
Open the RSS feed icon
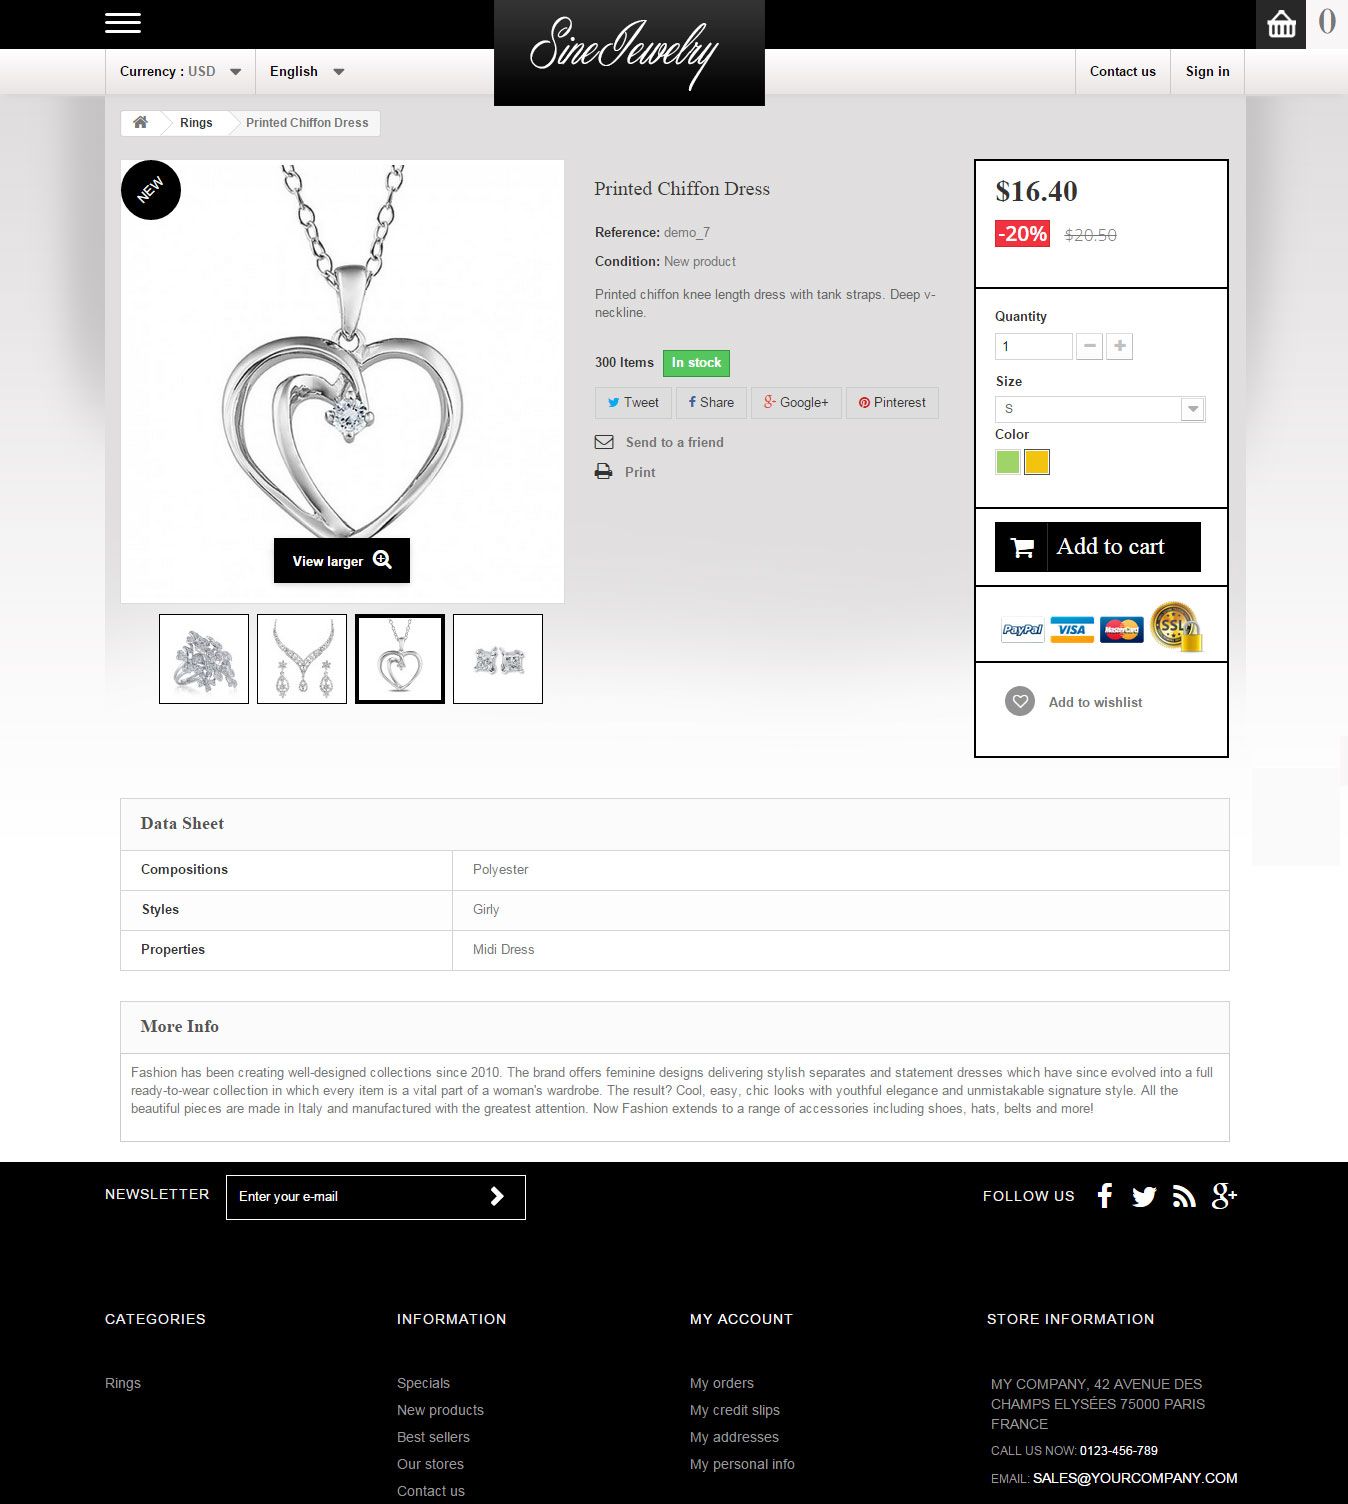(1184, 1196)
